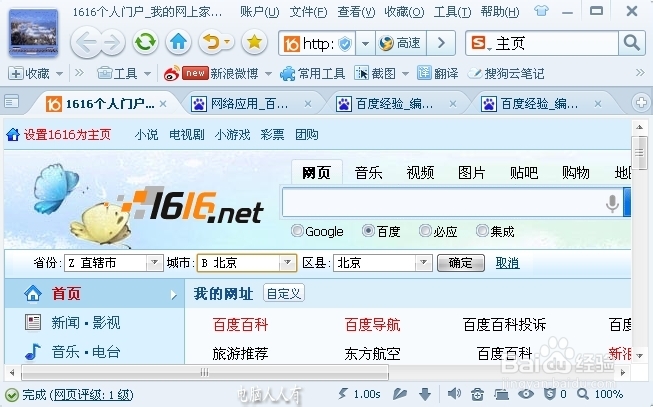The width and height of the screenshot is (653, 407).
Task: Click the status bar 100% zoom control
Action: (x=600, y=394)
